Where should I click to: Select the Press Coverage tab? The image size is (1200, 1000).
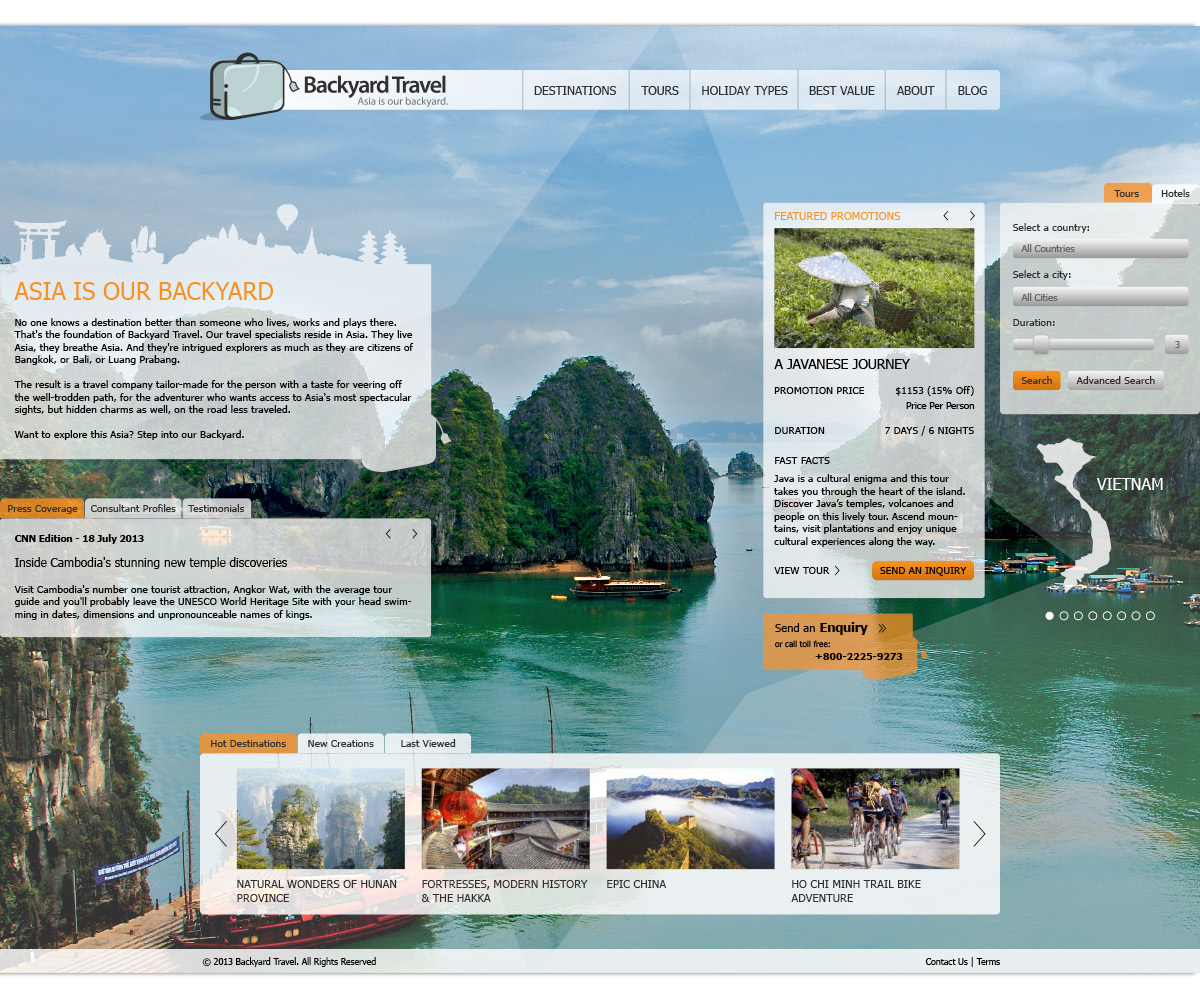[x=42, y=508]
